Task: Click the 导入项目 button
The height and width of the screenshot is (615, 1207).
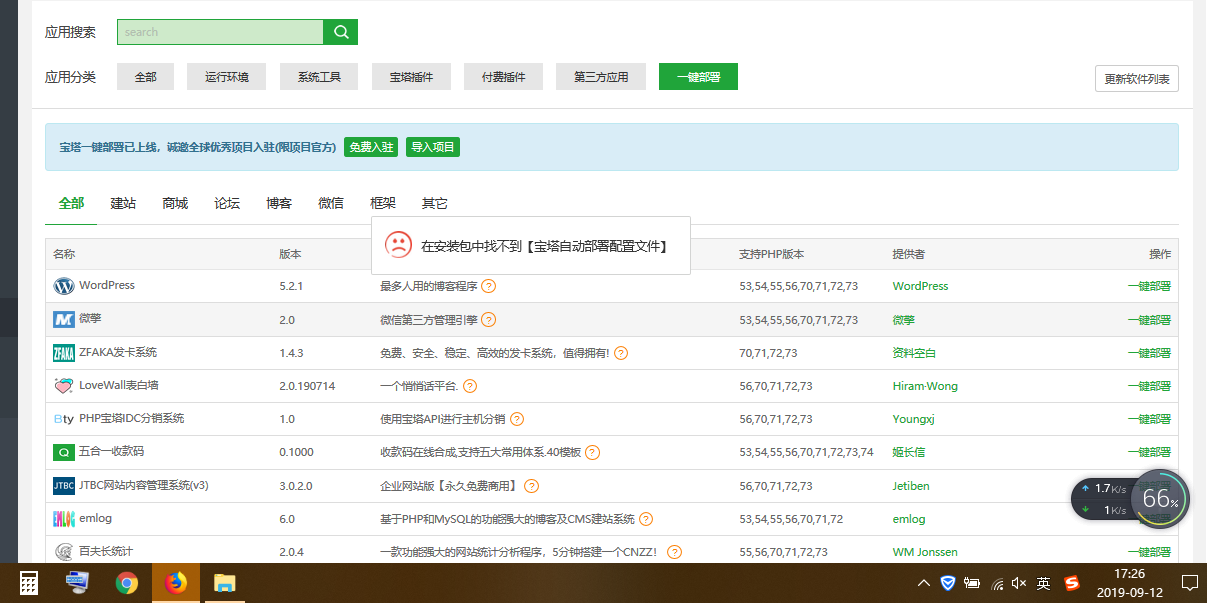Action: pos(433,147)
